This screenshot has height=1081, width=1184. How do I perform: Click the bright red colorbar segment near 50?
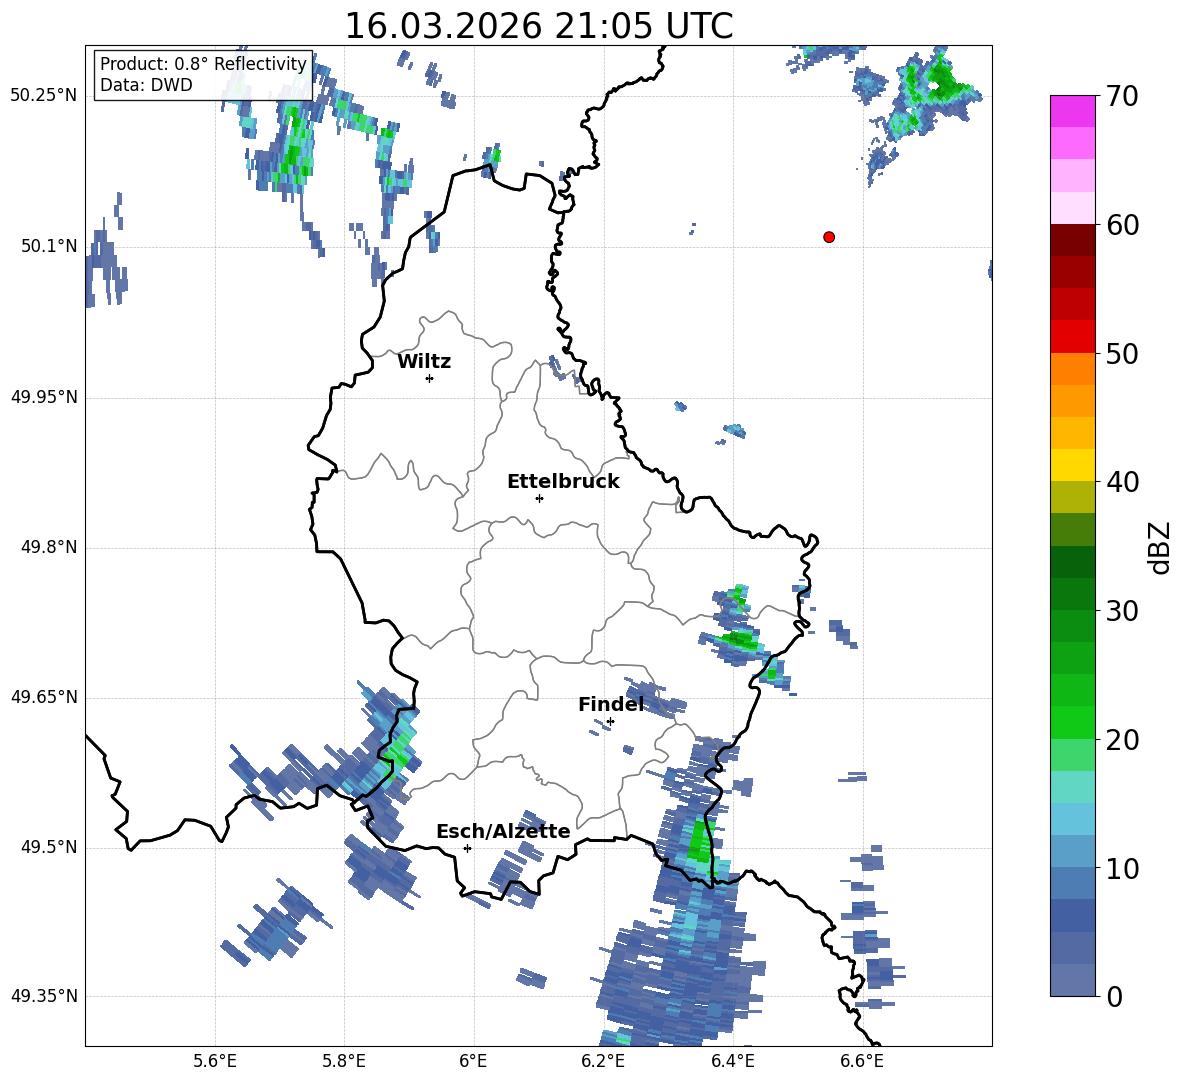[x=1072, y=336]
